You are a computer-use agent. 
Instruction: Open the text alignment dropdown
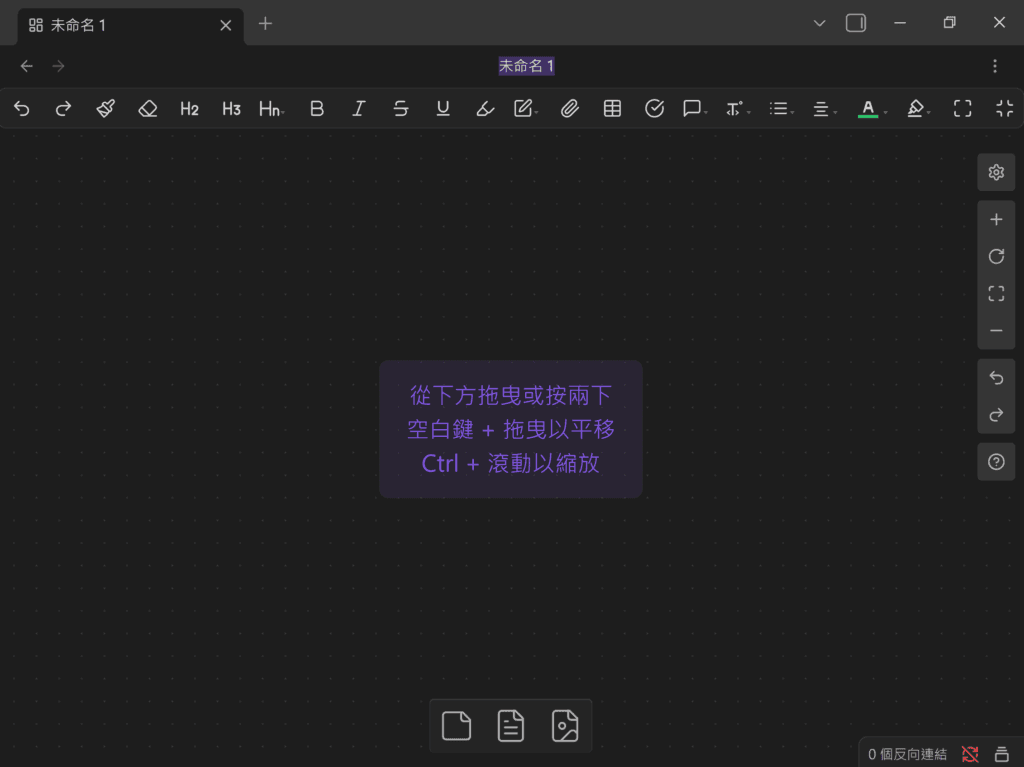(x=823, y=109)
